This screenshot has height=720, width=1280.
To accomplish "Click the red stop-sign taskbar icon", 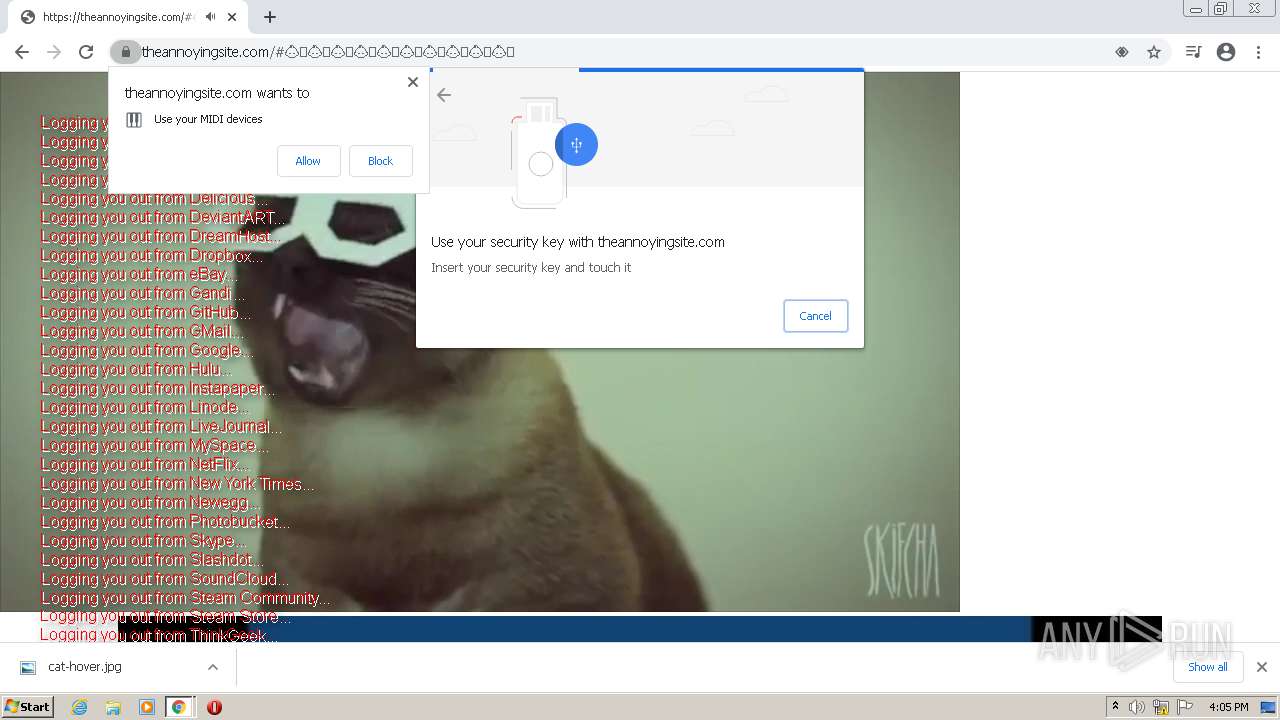I will [214, 707].
